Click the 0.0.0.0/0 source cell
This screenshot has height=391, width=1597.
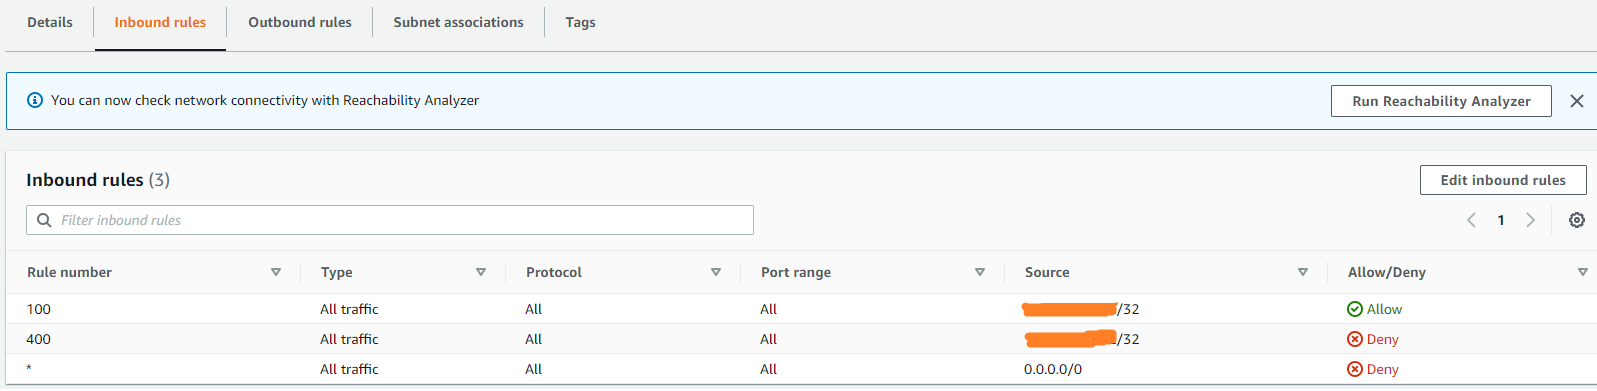click(x=1053, y=369)
